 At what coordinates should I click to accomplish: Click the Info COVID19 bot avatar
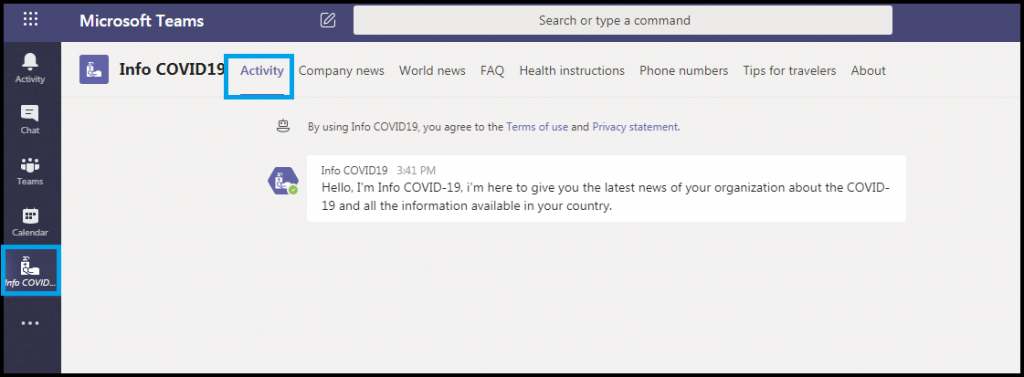283,181
